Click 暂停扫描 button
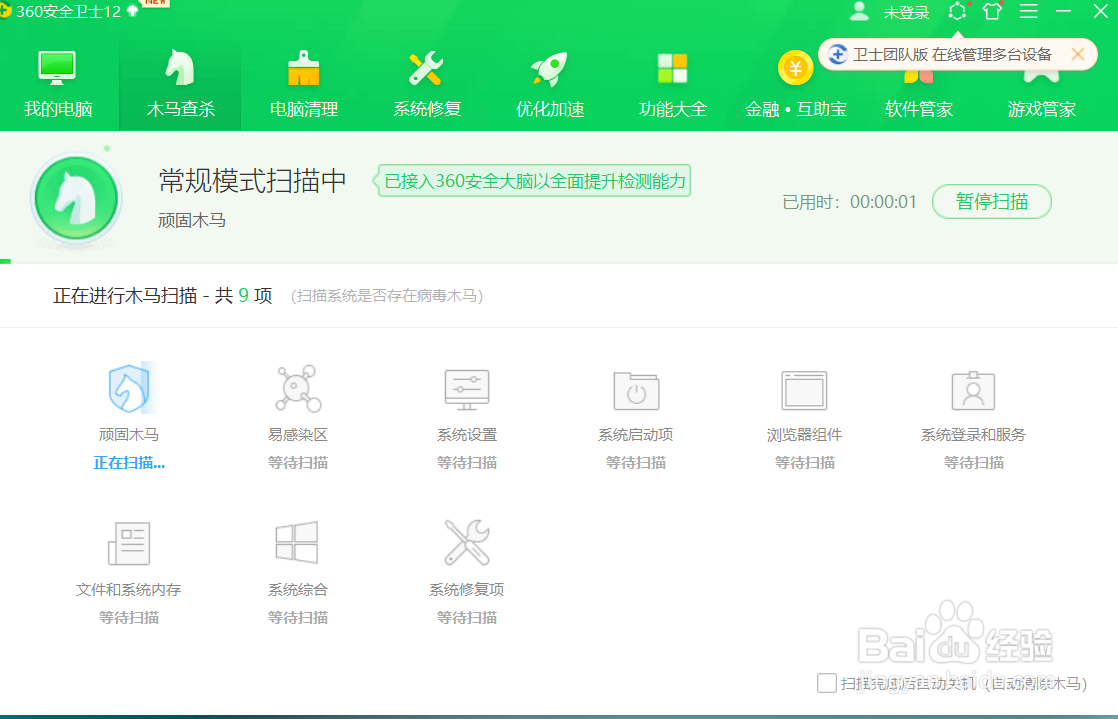The height and width of the screenshot is (719, 1118). 992,202
